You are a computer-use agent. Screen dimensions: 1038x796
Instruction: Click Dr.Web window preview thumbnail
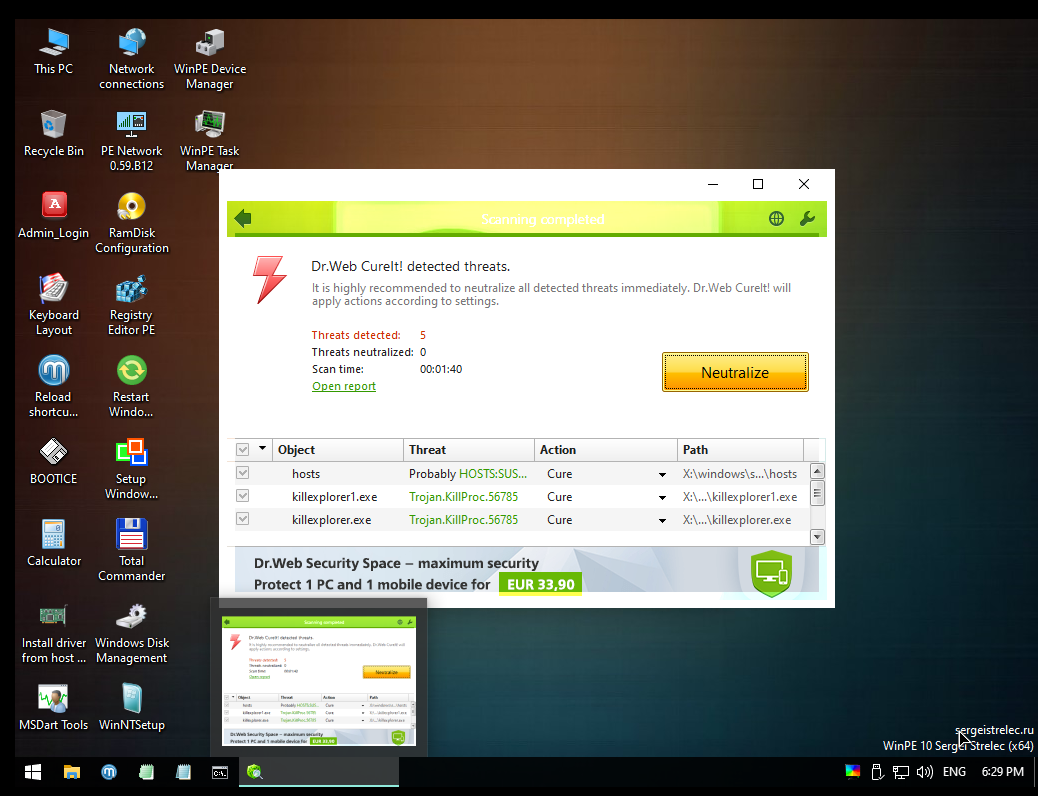[319, 681]
